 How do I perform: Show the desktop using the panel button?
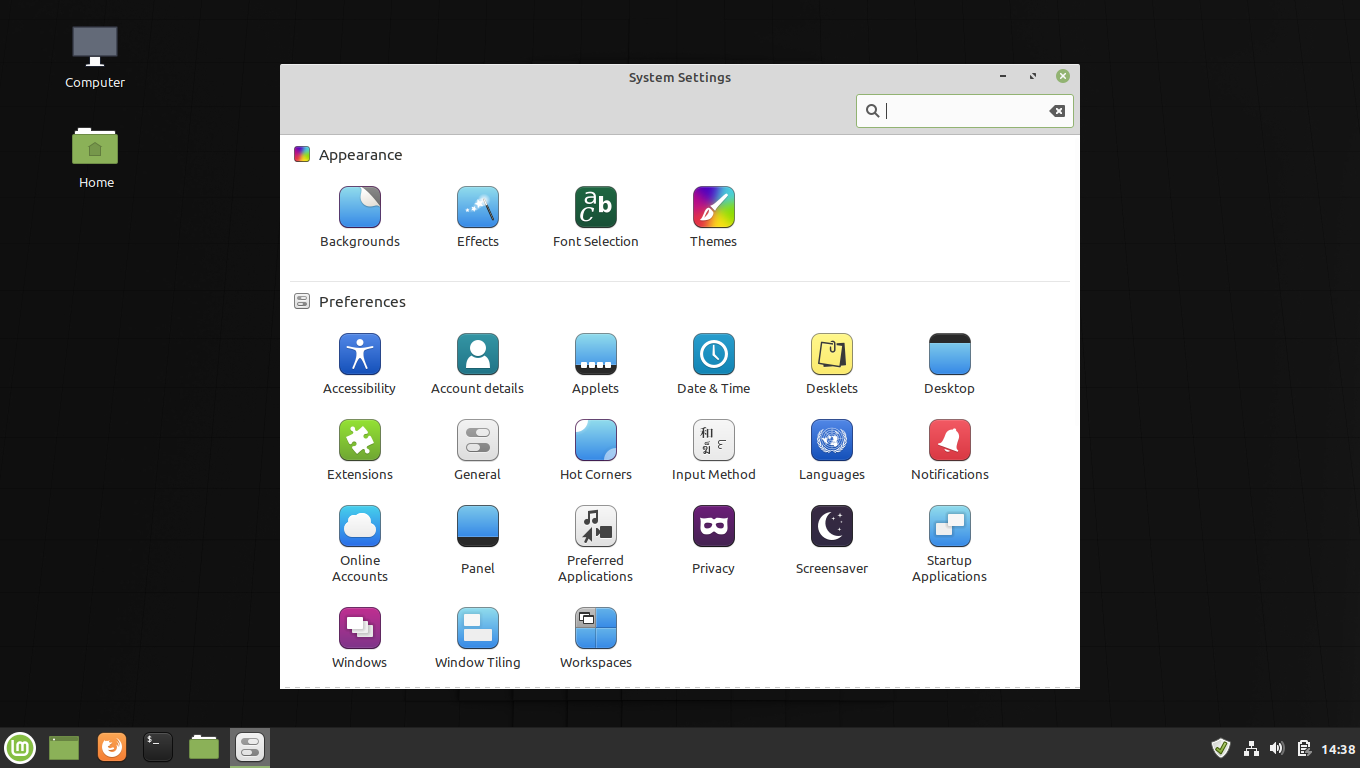(x=64, y=747)
